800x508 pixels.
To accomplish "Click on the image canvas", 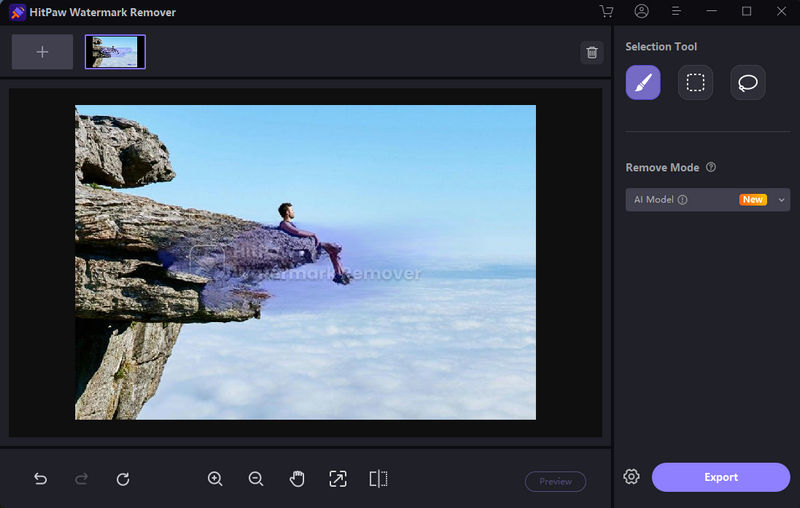I will (305, 262).
